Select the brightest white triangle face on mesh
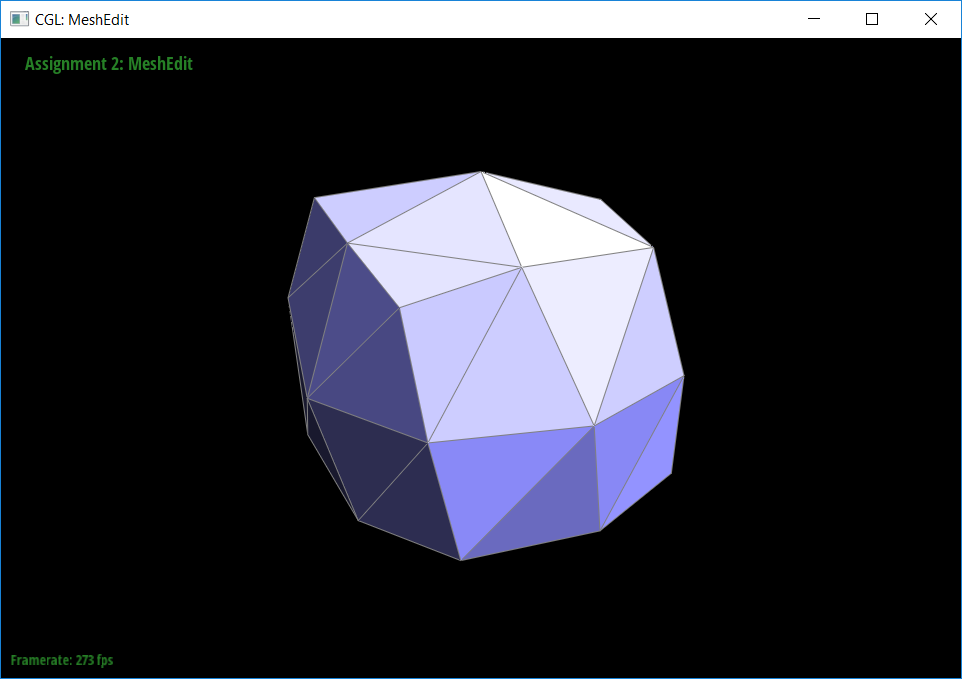This screenshot has height=679, width=962. click(551, 231)
